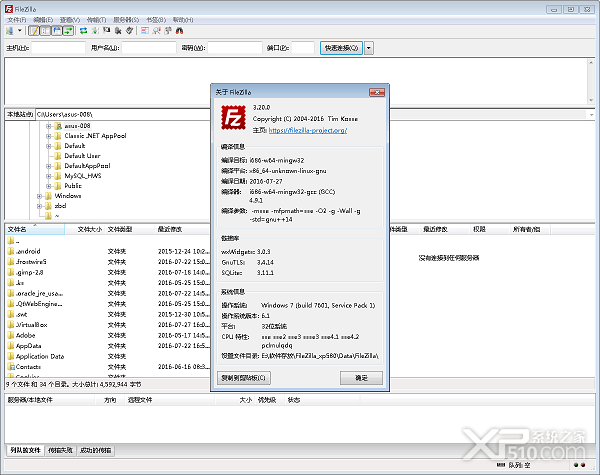Close the About FileZilla dialog with X
The width and height of the screenshot is (600, 475).
[377, 92]
